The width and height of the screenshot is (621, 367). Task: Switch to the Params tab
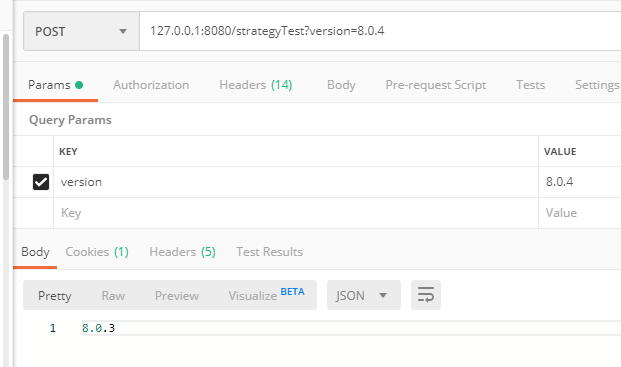55,85
